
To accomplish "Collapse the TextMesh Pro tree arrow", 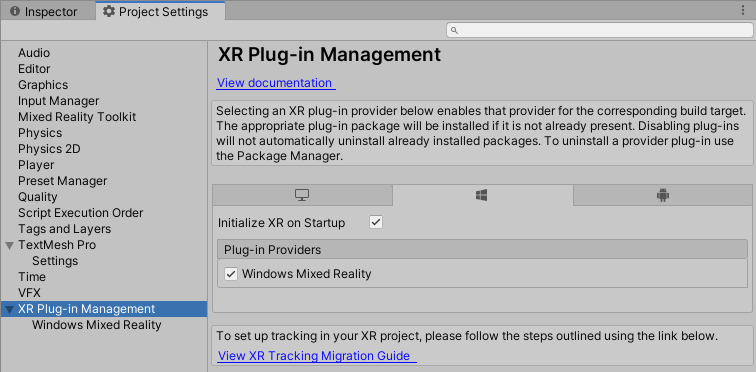I will coord(9,245).
